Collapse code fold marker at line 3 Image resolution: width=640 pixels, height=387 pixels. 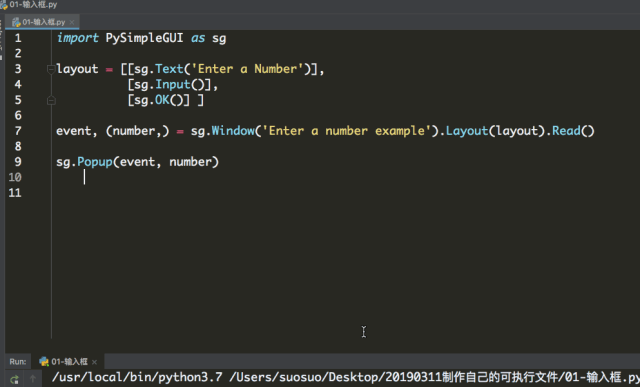[x=51, y=69]
